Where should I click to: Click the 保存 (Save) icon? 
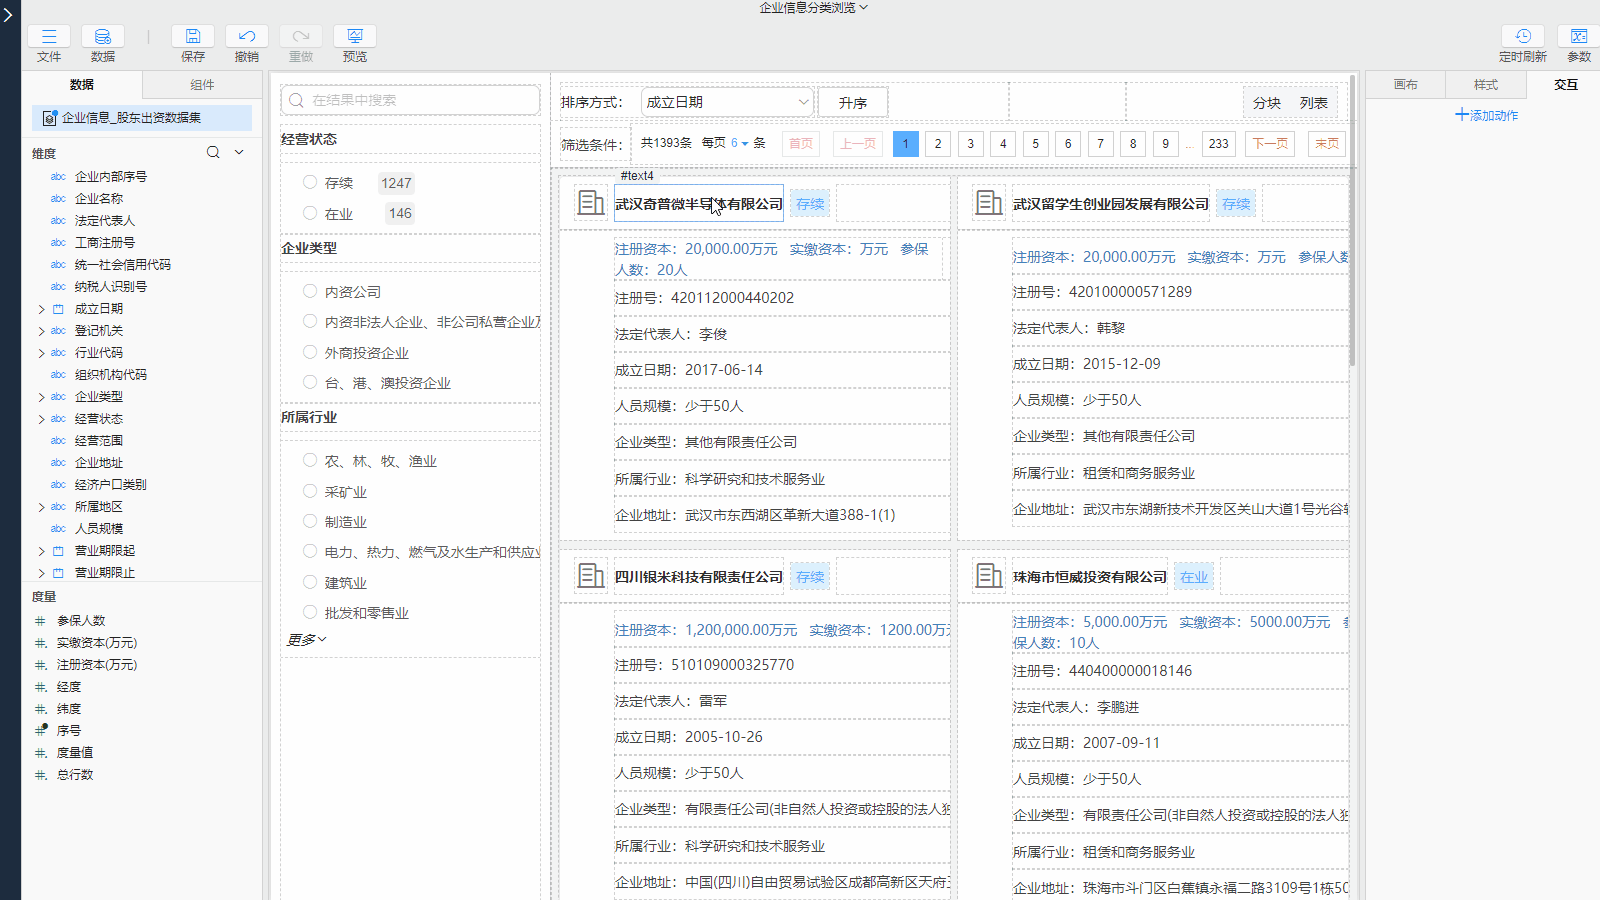(x=192, y=37)
